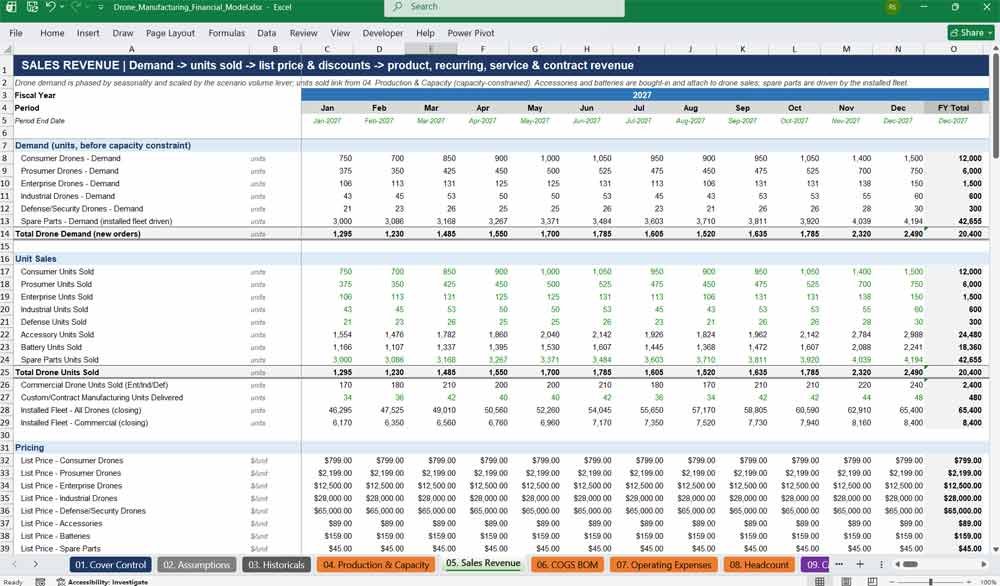Image resolution: width=1000 pixels, height=586 pixels.
Task: Switch to Normal view icon
Action: tap(820, 581)
